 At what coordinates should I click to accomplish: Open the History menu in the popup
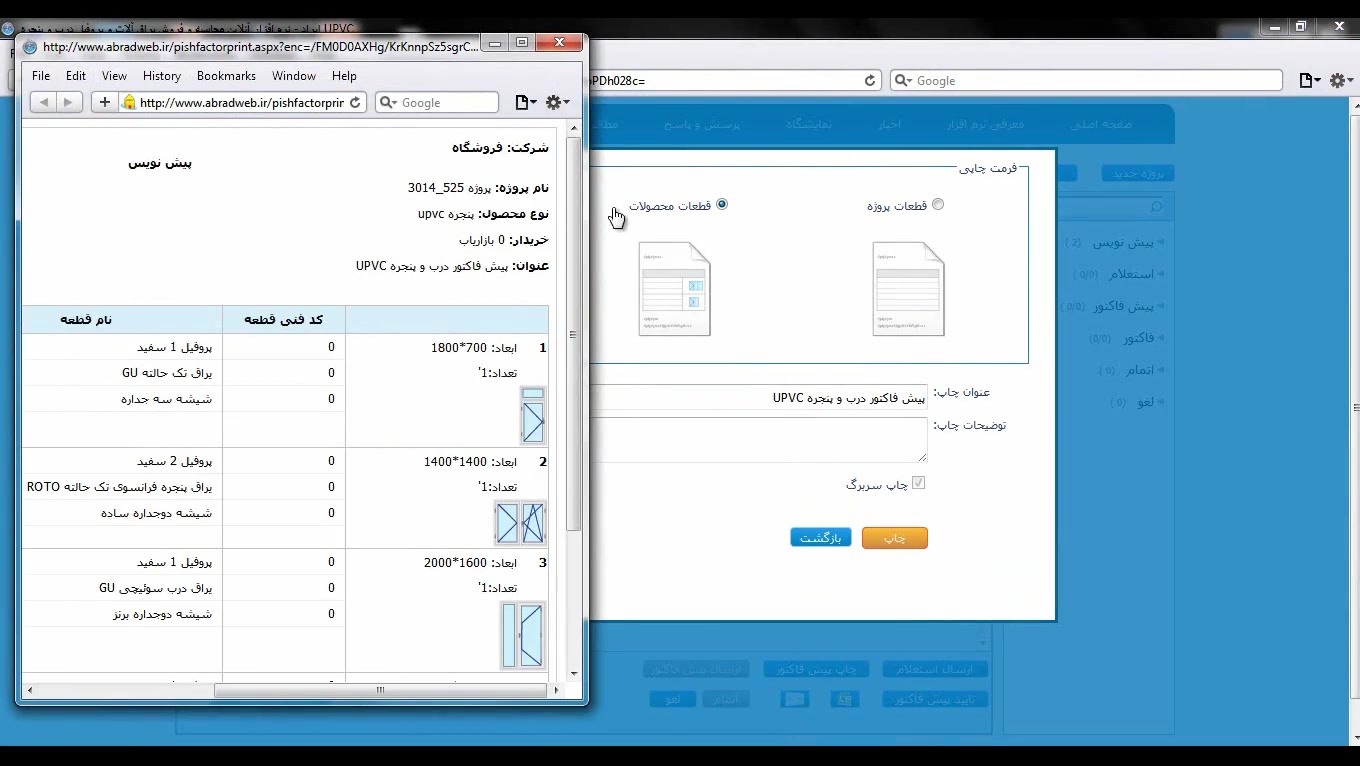click(162, 76)
